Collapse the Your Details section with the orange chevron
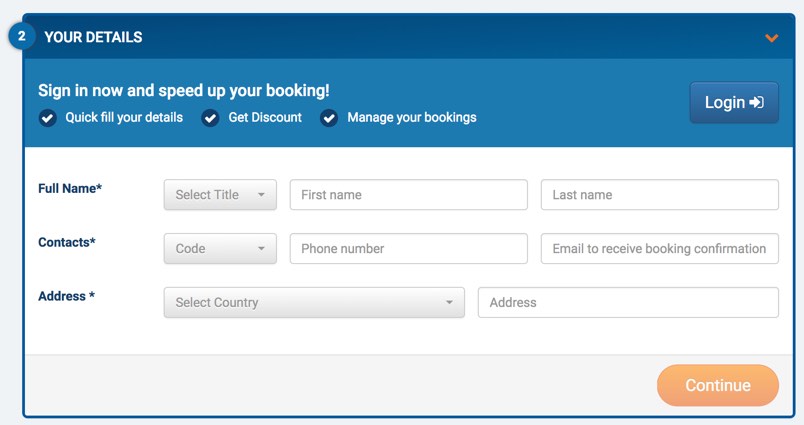The height and width of the screenshot is (425, 804). click(771, 38)
